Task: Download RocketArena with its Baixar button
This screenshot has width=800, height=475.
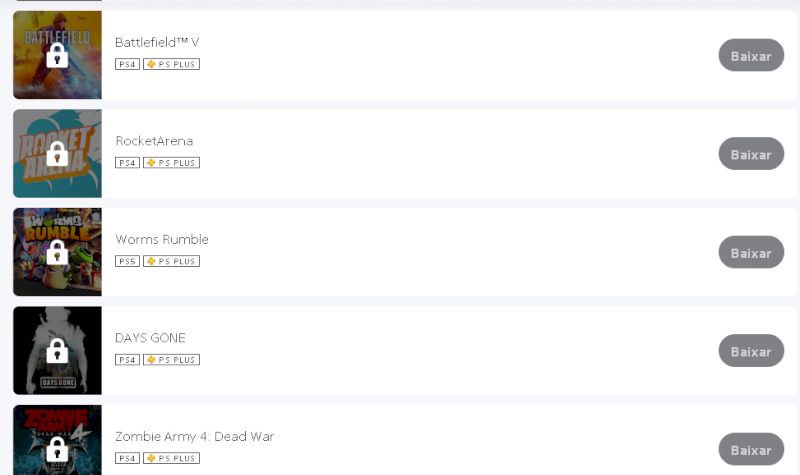Action: tap(751, 154)
